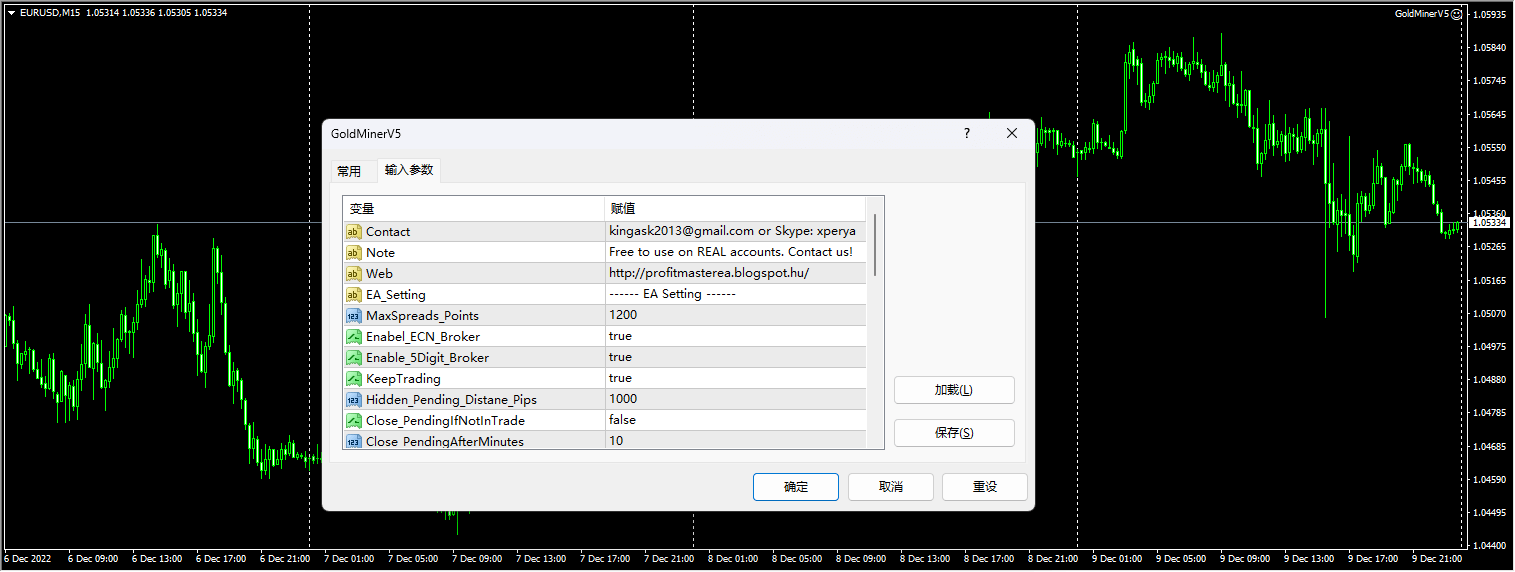Select the Close_PendingAfterMinutes variable name
This screenshot has width=1515, height=572.
tap(445, 441)
